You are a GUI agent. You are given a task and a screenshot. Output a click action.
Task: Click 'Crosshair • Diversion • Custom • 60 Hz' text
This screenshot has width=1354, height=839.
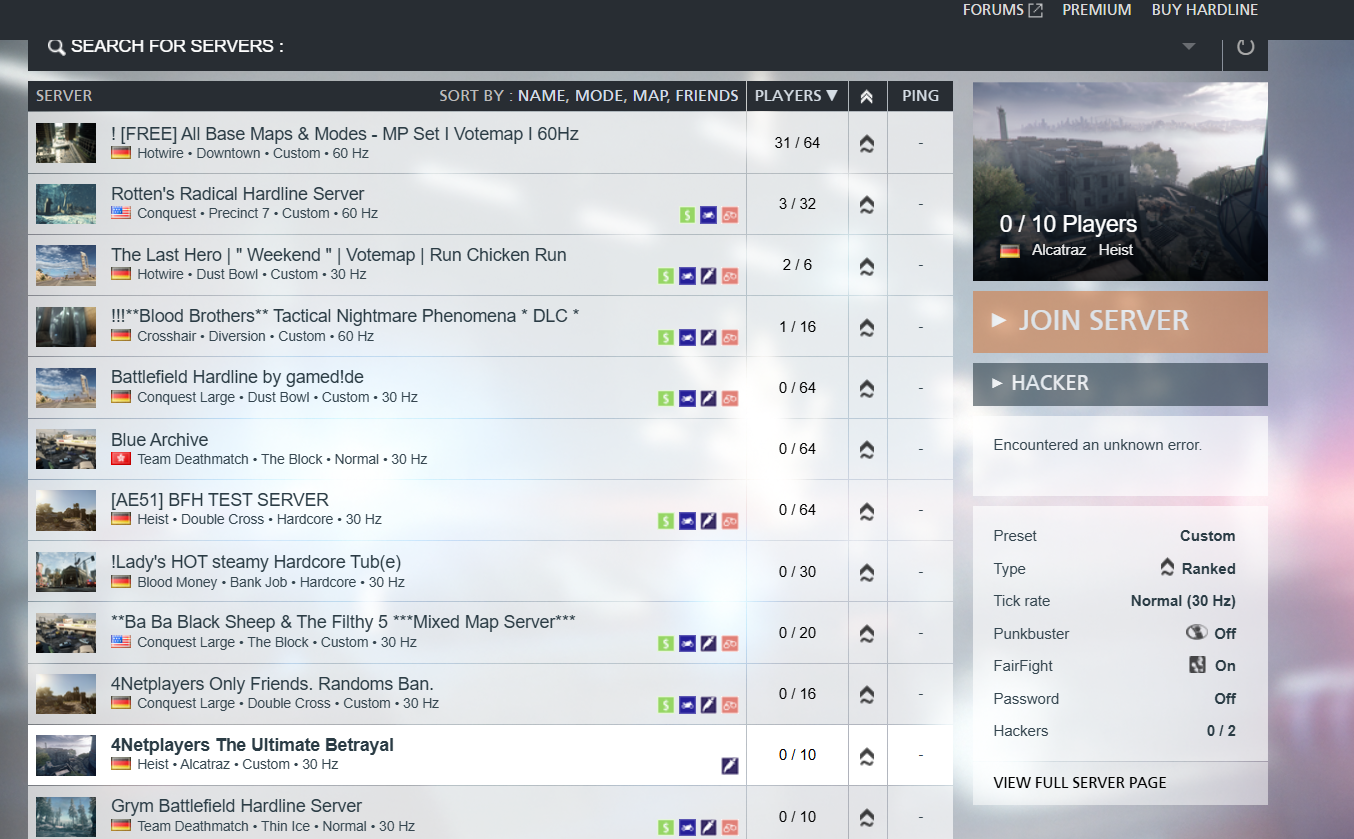256,336
